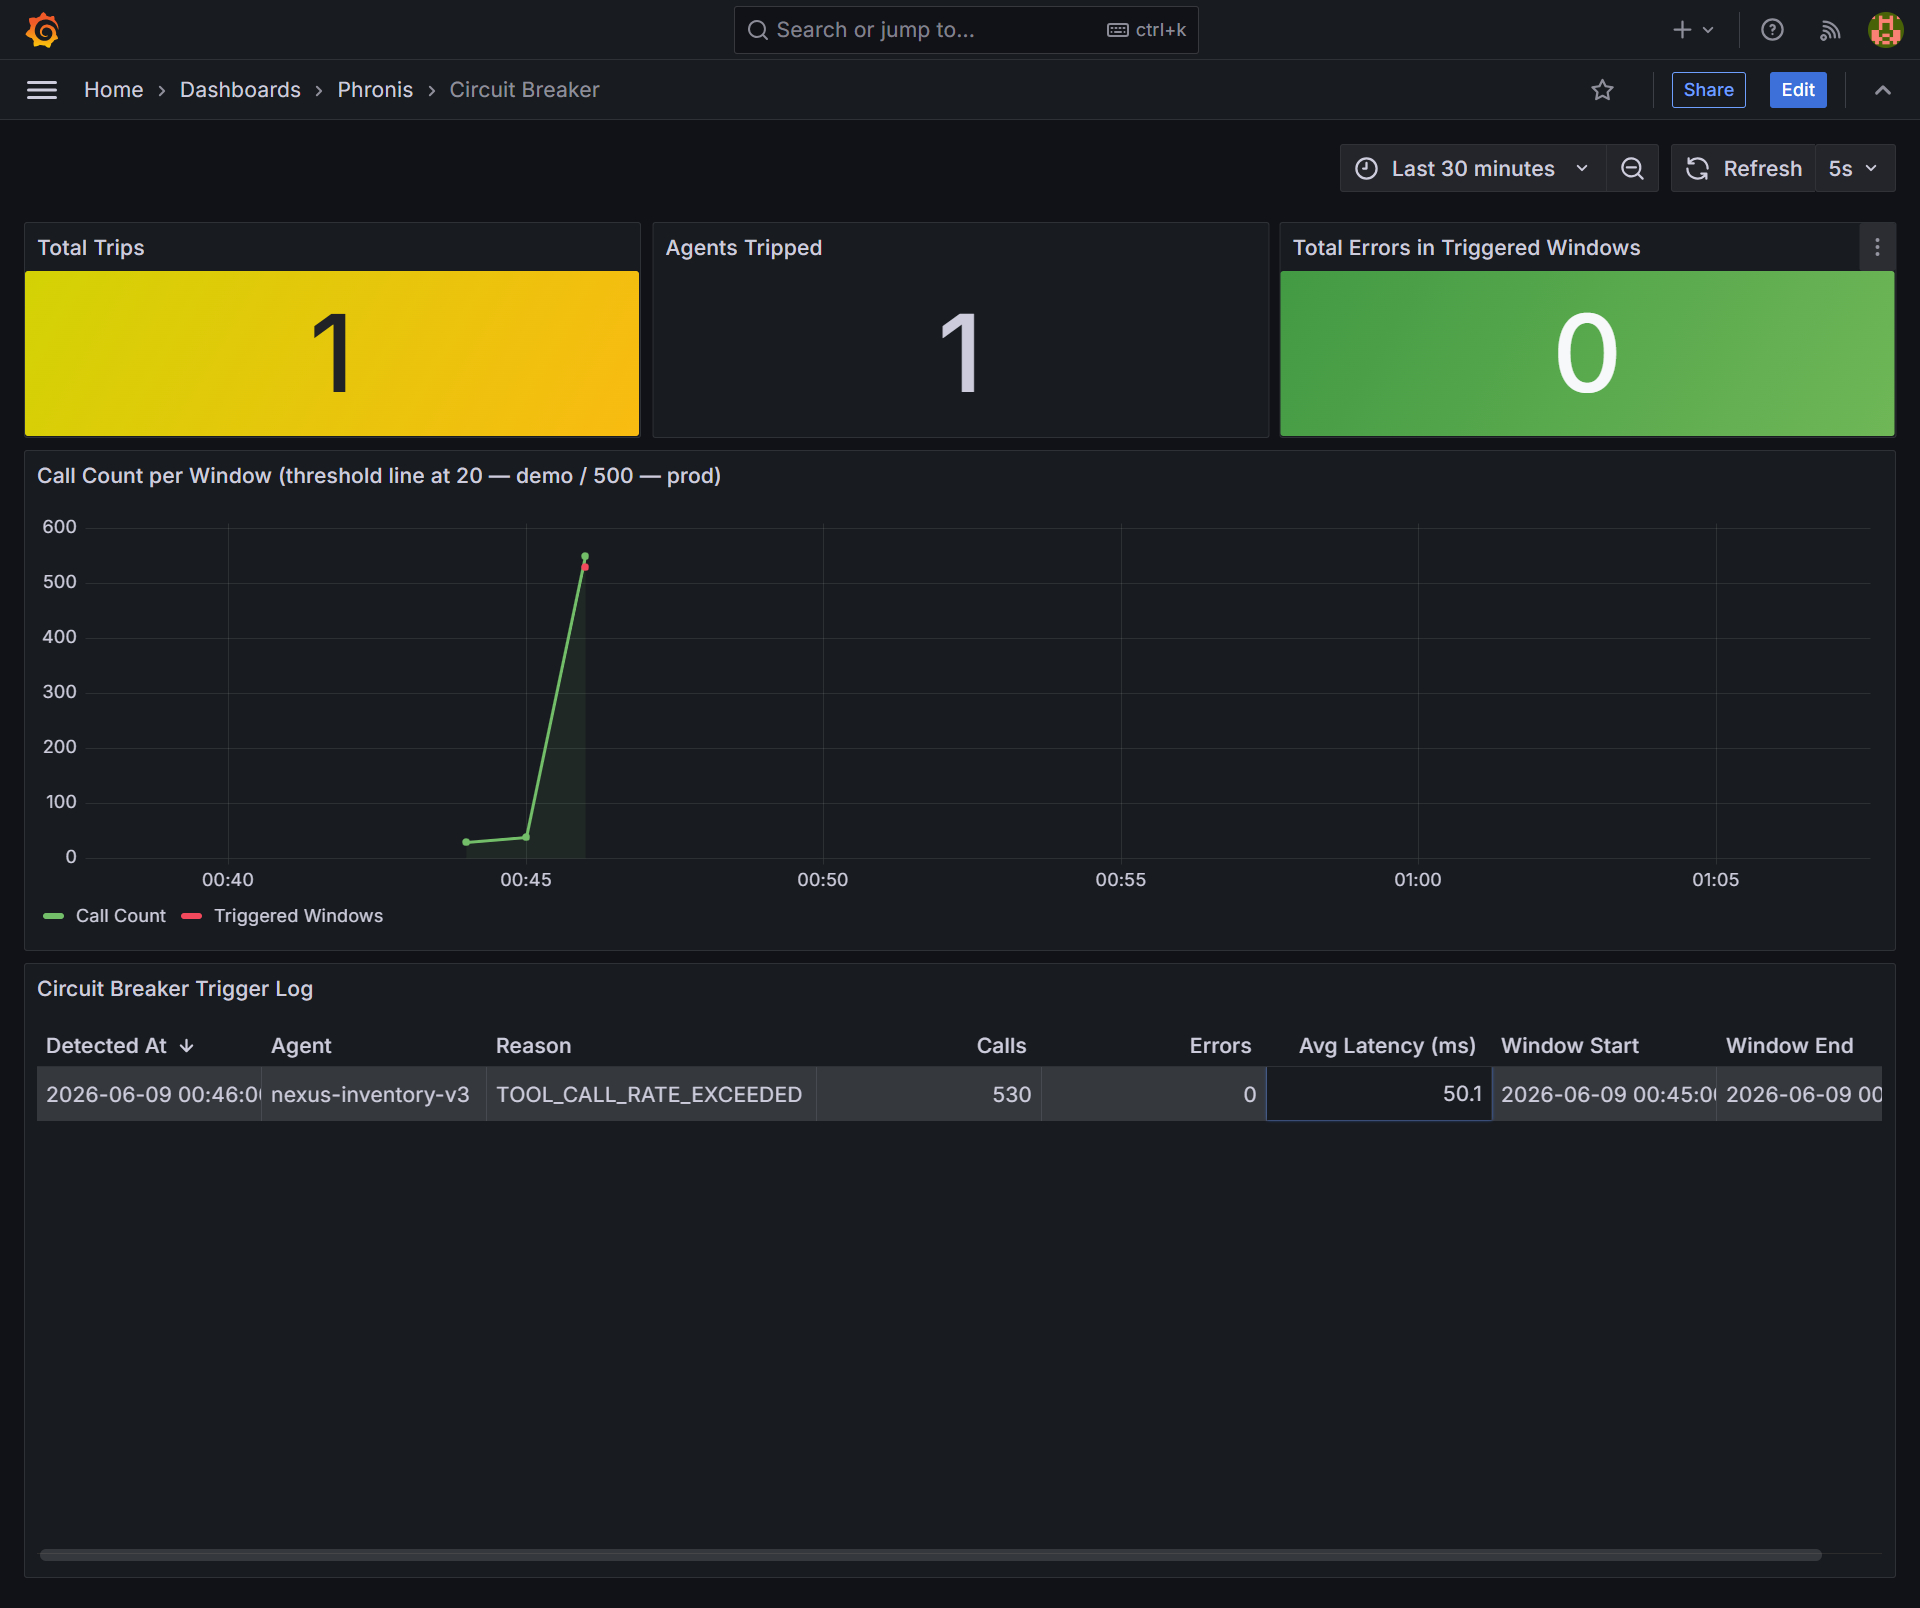Click the Agents Tripped value 1

point(960,353)
